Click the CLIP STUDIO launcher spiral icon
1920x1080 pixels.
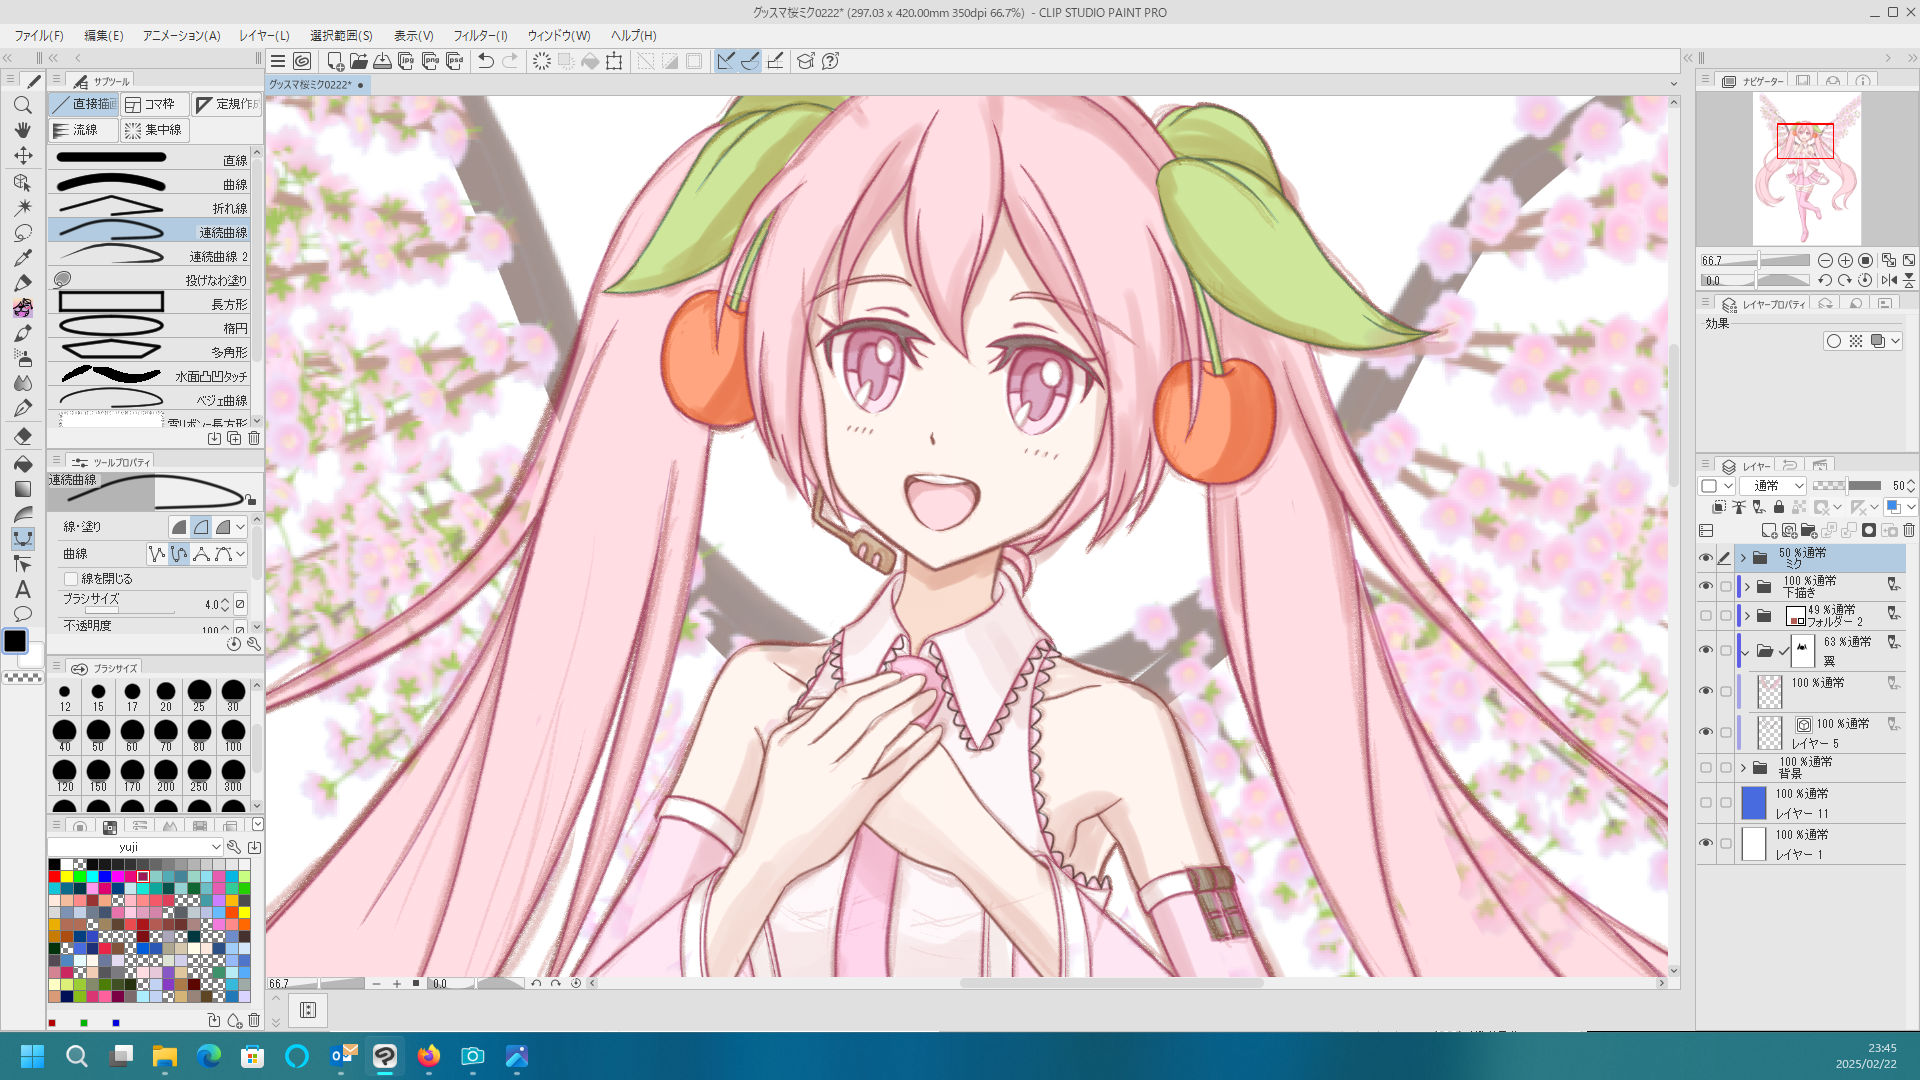click(x=302, y=61)
